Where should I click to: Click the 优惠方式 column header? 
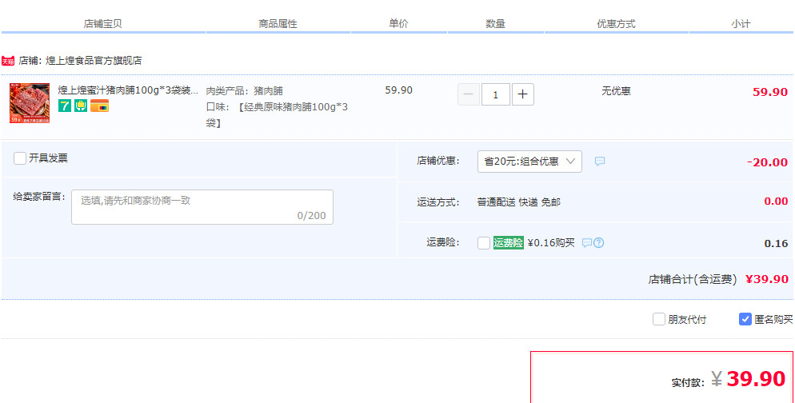click(x=615, y=24)
